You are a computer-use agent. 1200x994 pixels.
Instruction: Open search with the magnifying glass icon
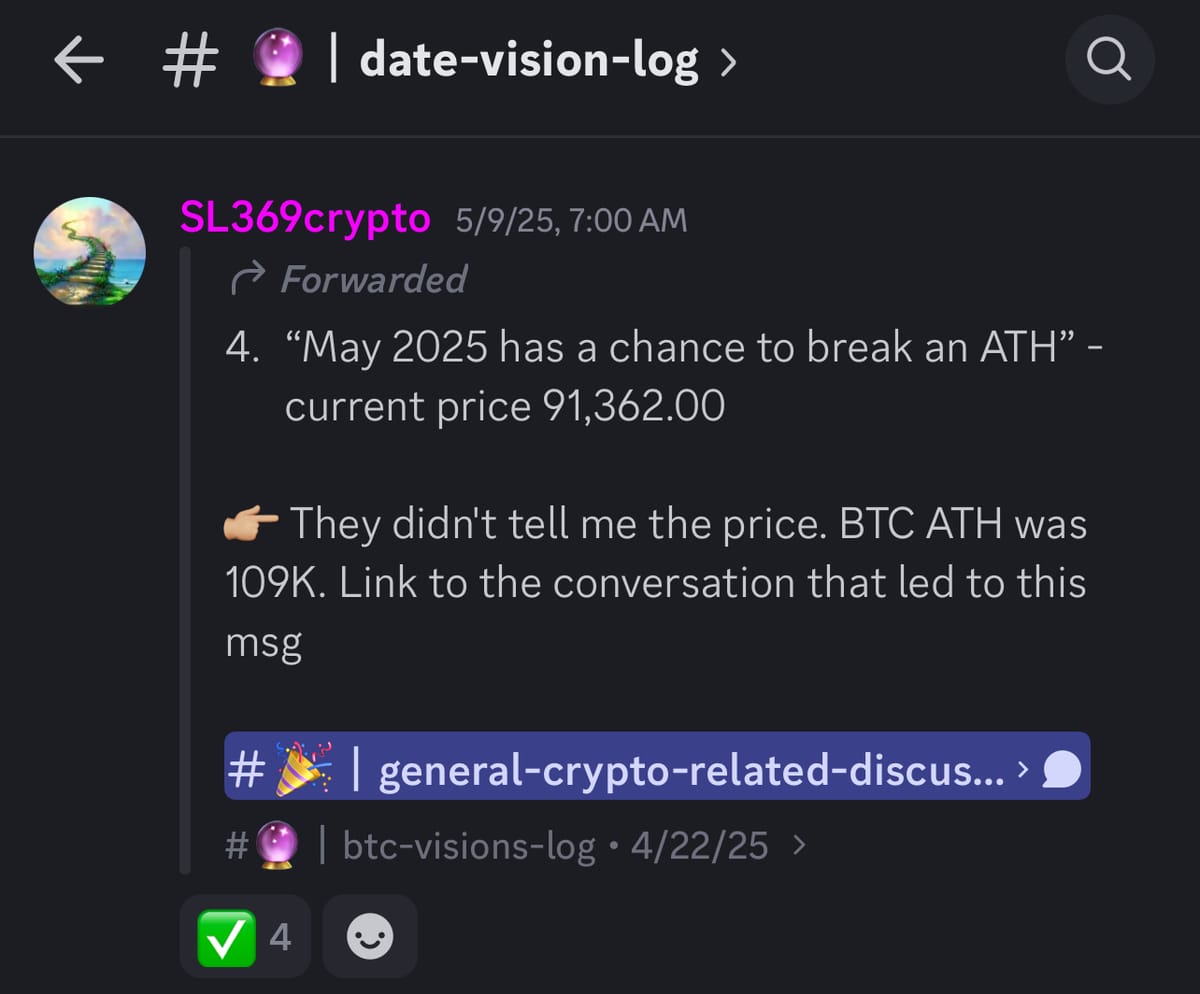tap(1110, 62)
